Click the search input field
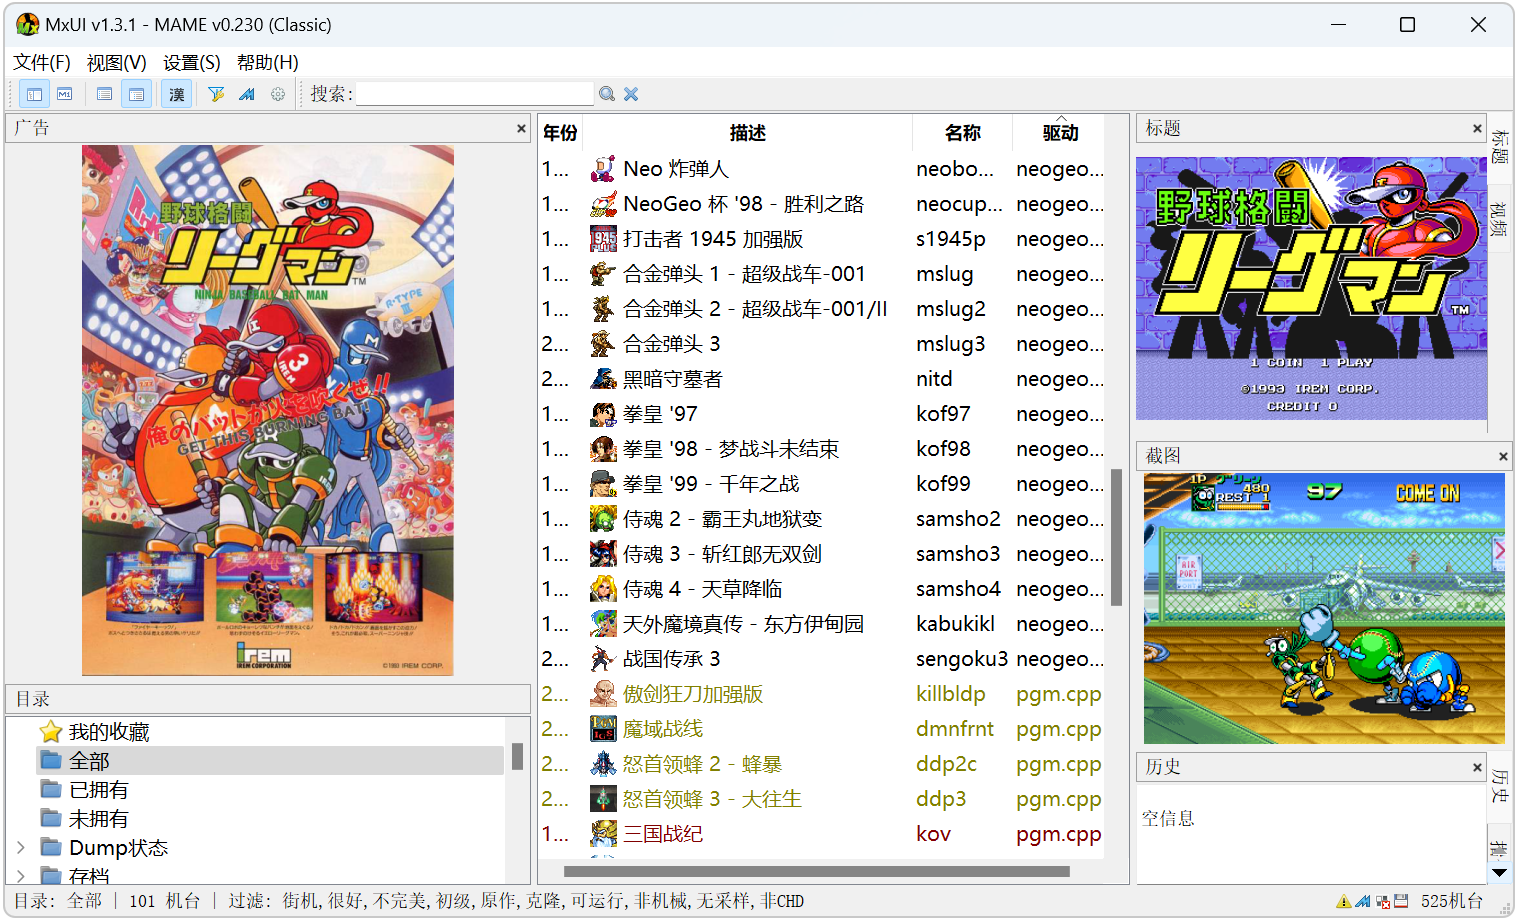Viewport: 1518px width, 919px height. click(x=475, y=94)
